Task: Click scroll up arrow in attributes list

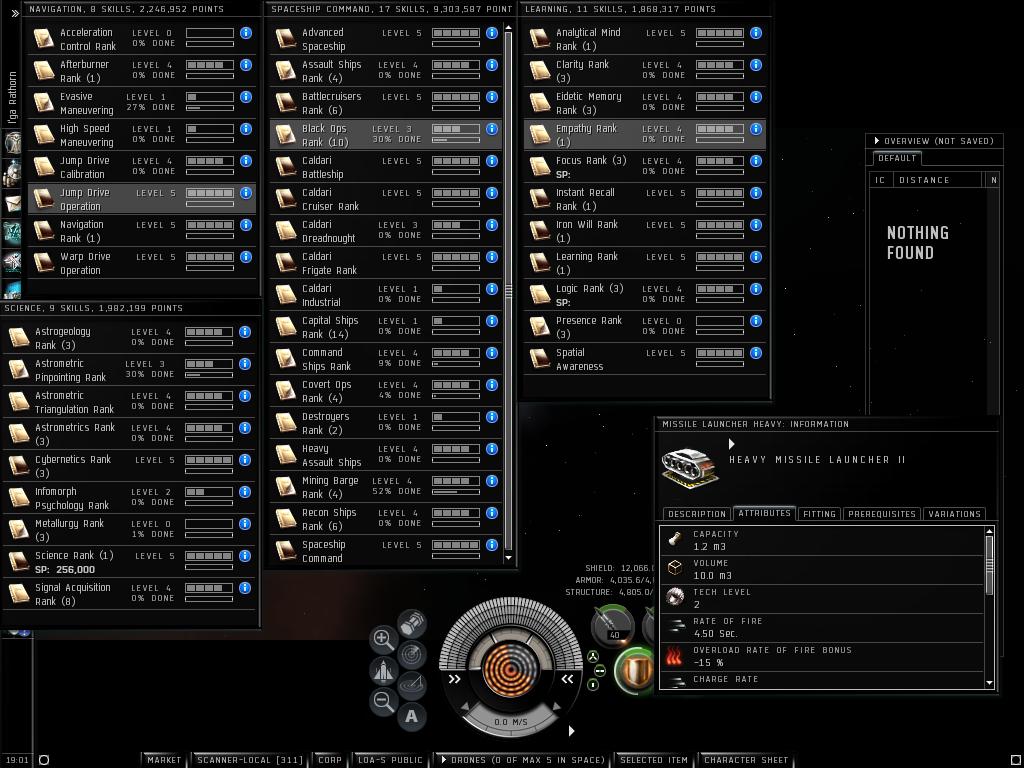Action: 989,531
